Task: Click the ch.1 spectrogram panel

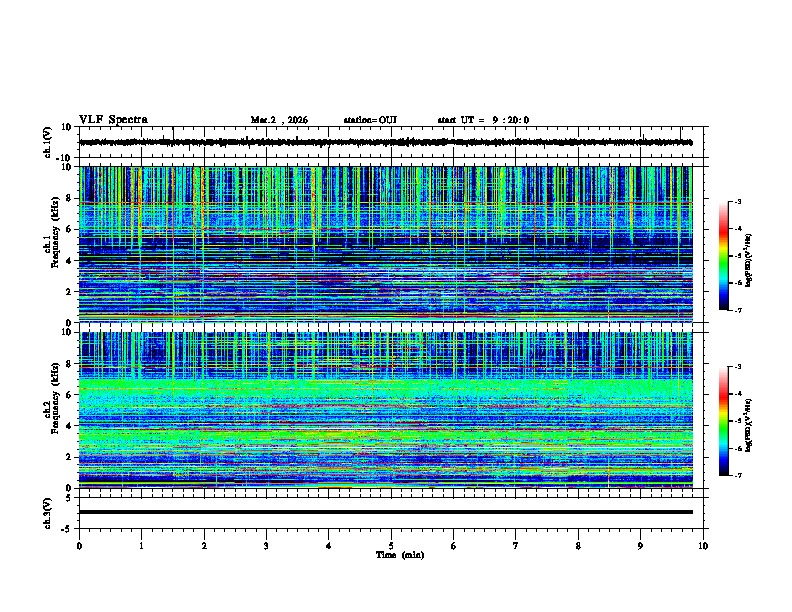Action: 385,244
